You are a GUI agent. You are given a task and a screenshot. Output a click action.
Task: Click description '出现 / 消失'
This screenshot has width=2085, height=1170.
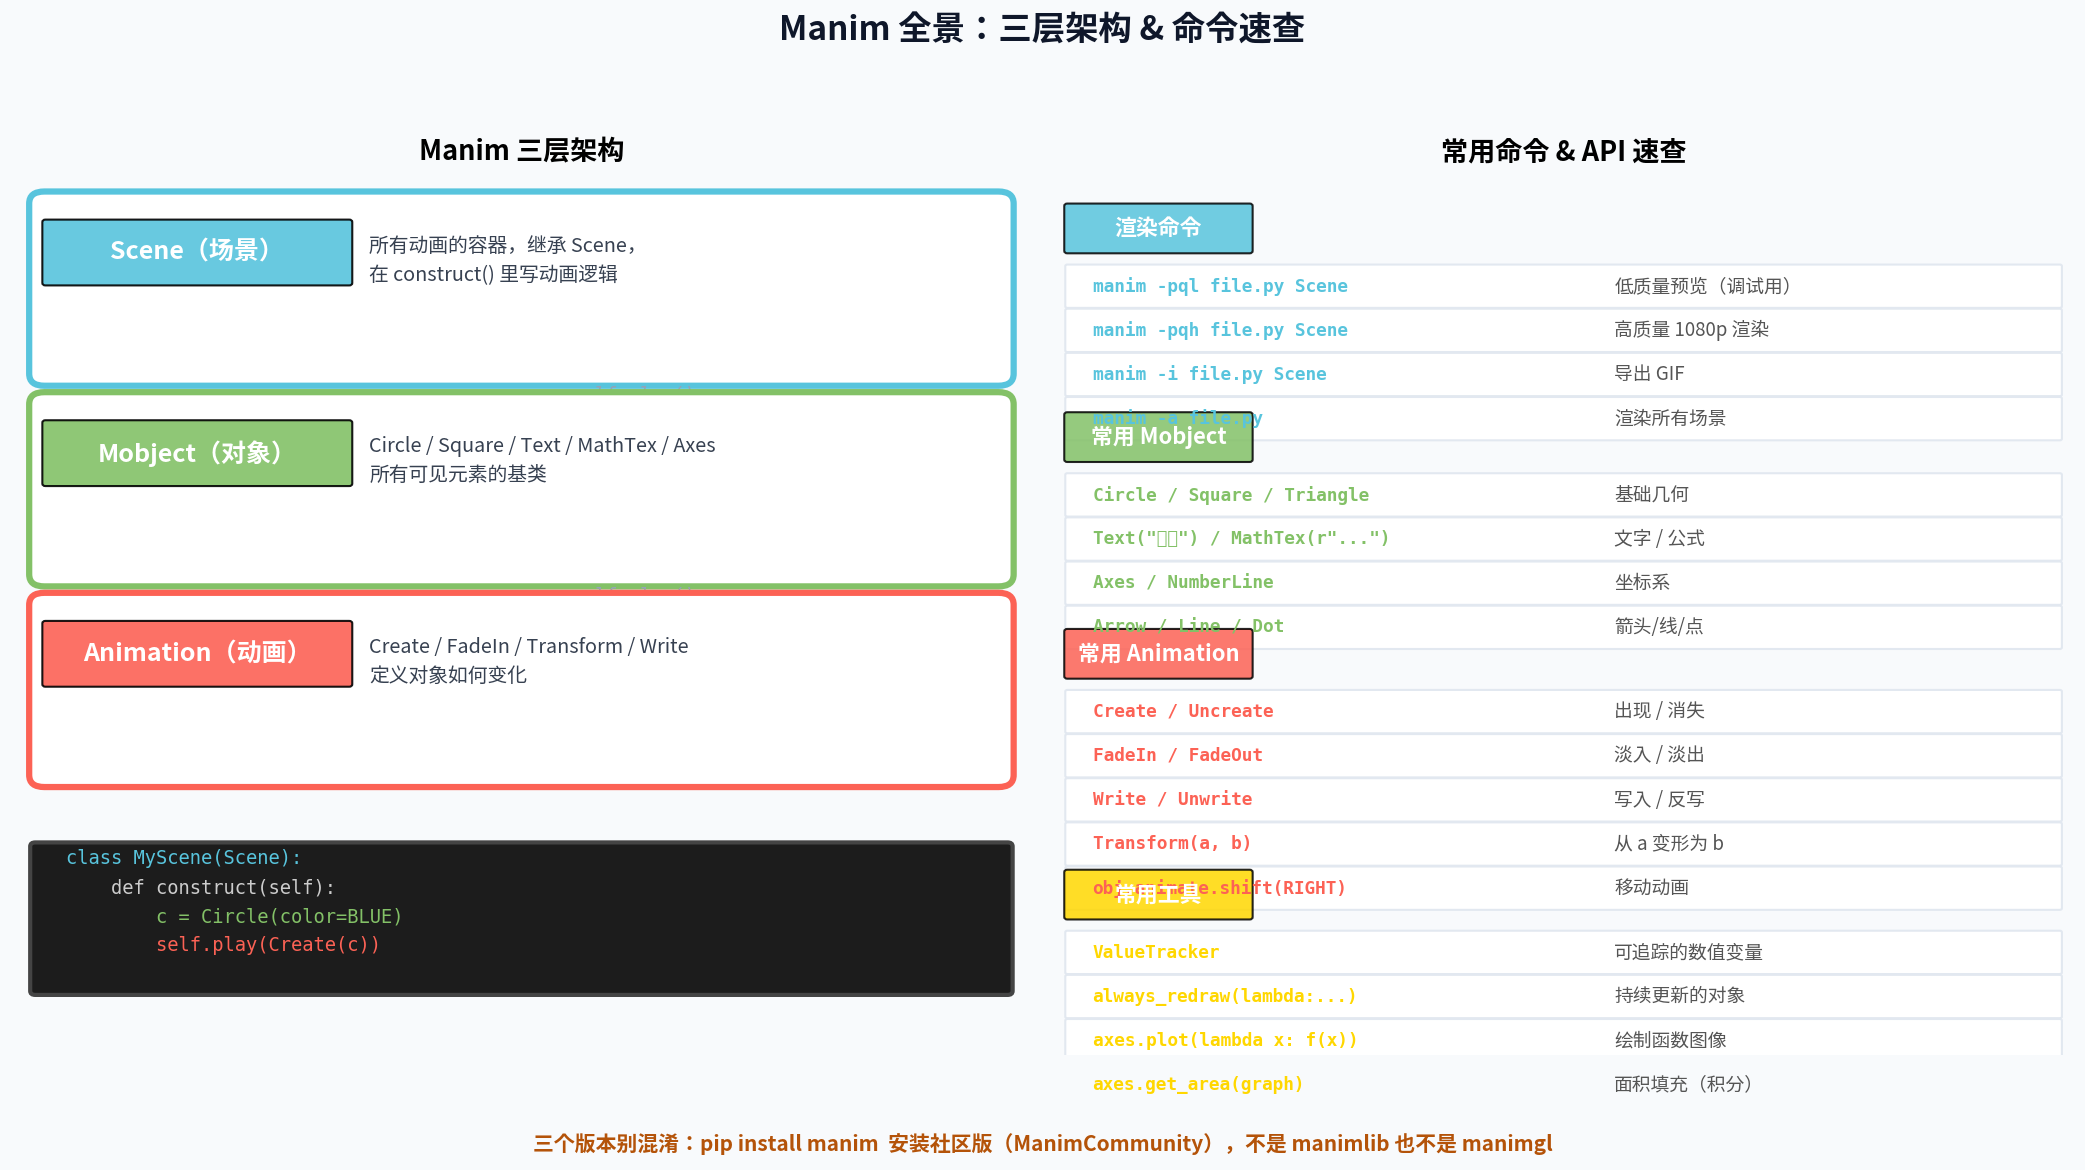[x=1659, y=710]
